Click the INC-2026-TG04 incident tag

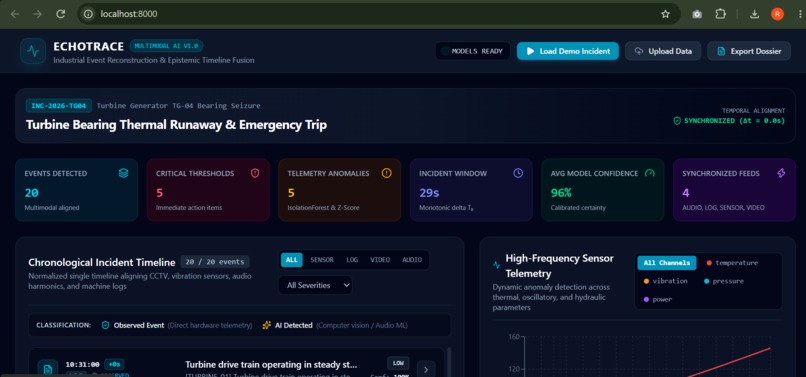pos(59,105)
